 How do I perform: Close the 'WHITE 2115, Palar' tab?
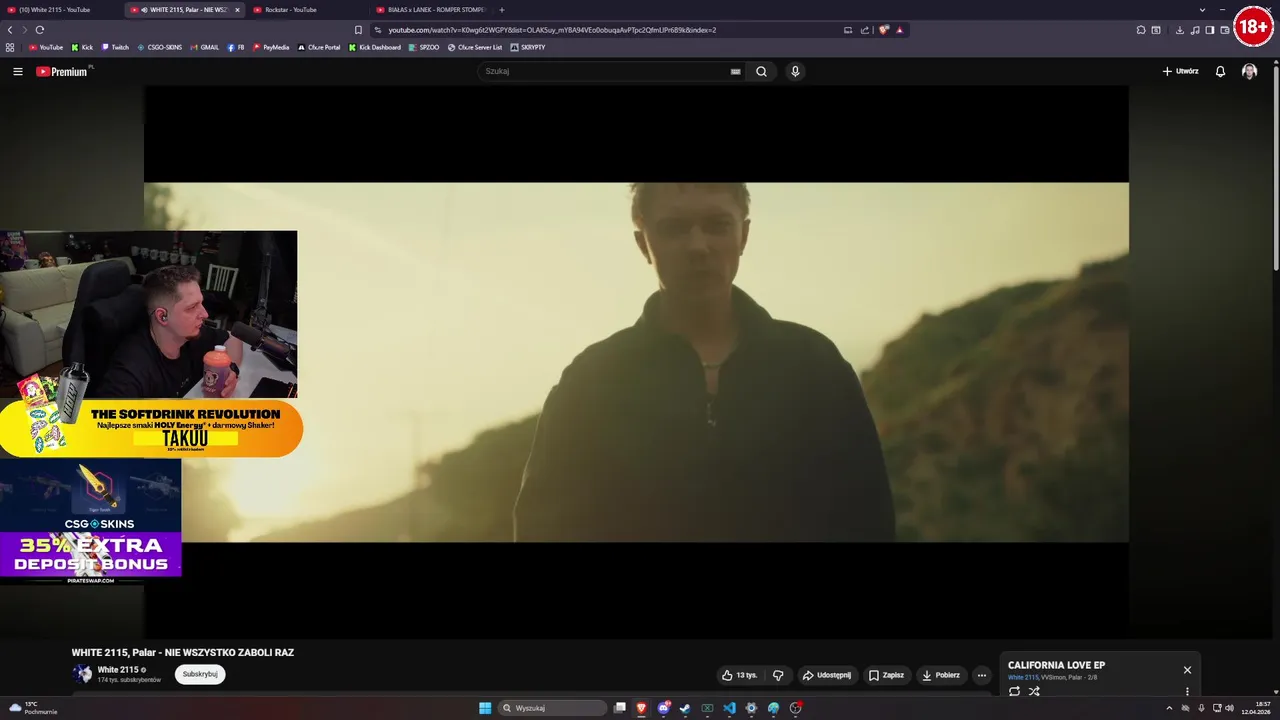pos(237,10)
